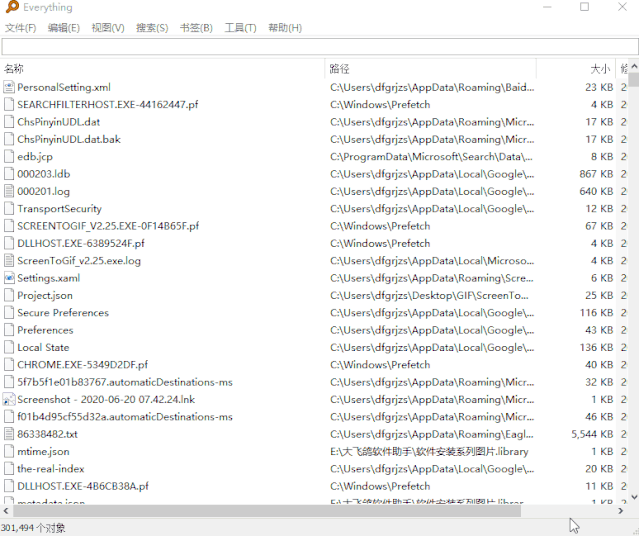Viewport: 639px width, 536px height.
Task: Click the edb.jcp file icon
Action: click(9, 157)
